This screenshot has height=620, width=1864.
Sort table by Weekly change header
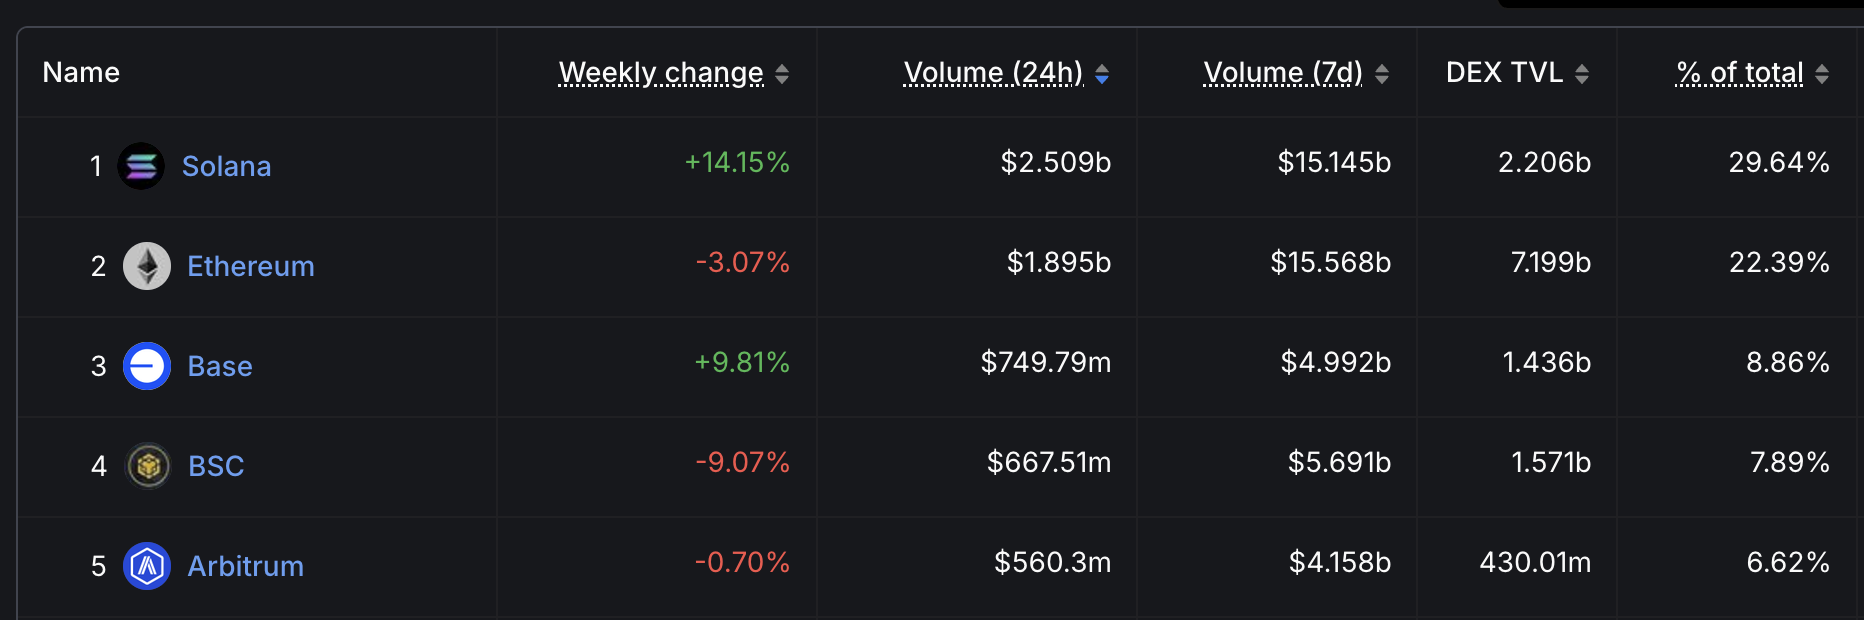point(661,73)
